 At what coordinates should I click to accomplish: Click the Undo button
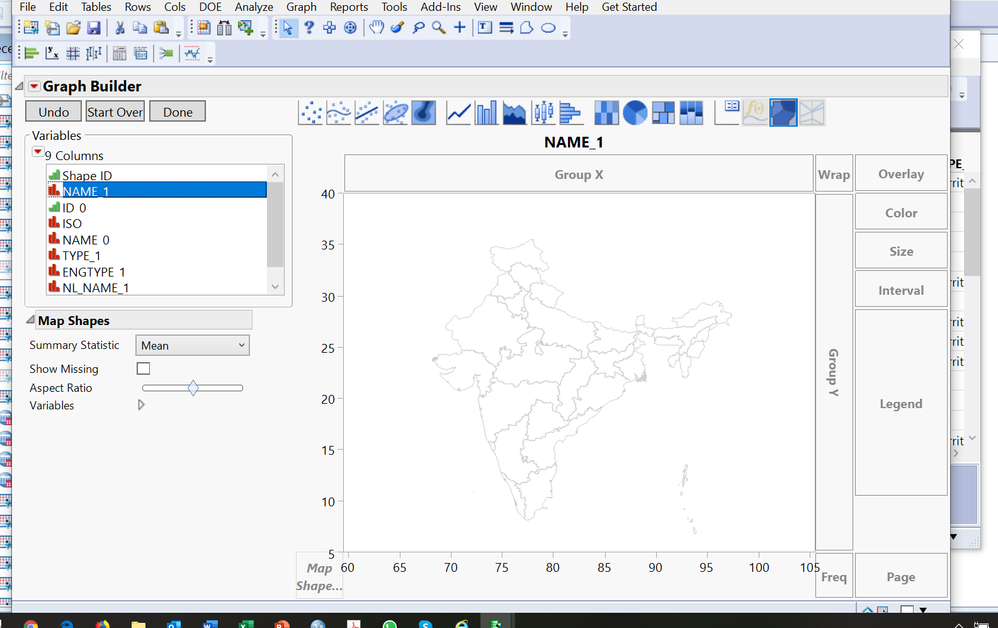[53, 112]
